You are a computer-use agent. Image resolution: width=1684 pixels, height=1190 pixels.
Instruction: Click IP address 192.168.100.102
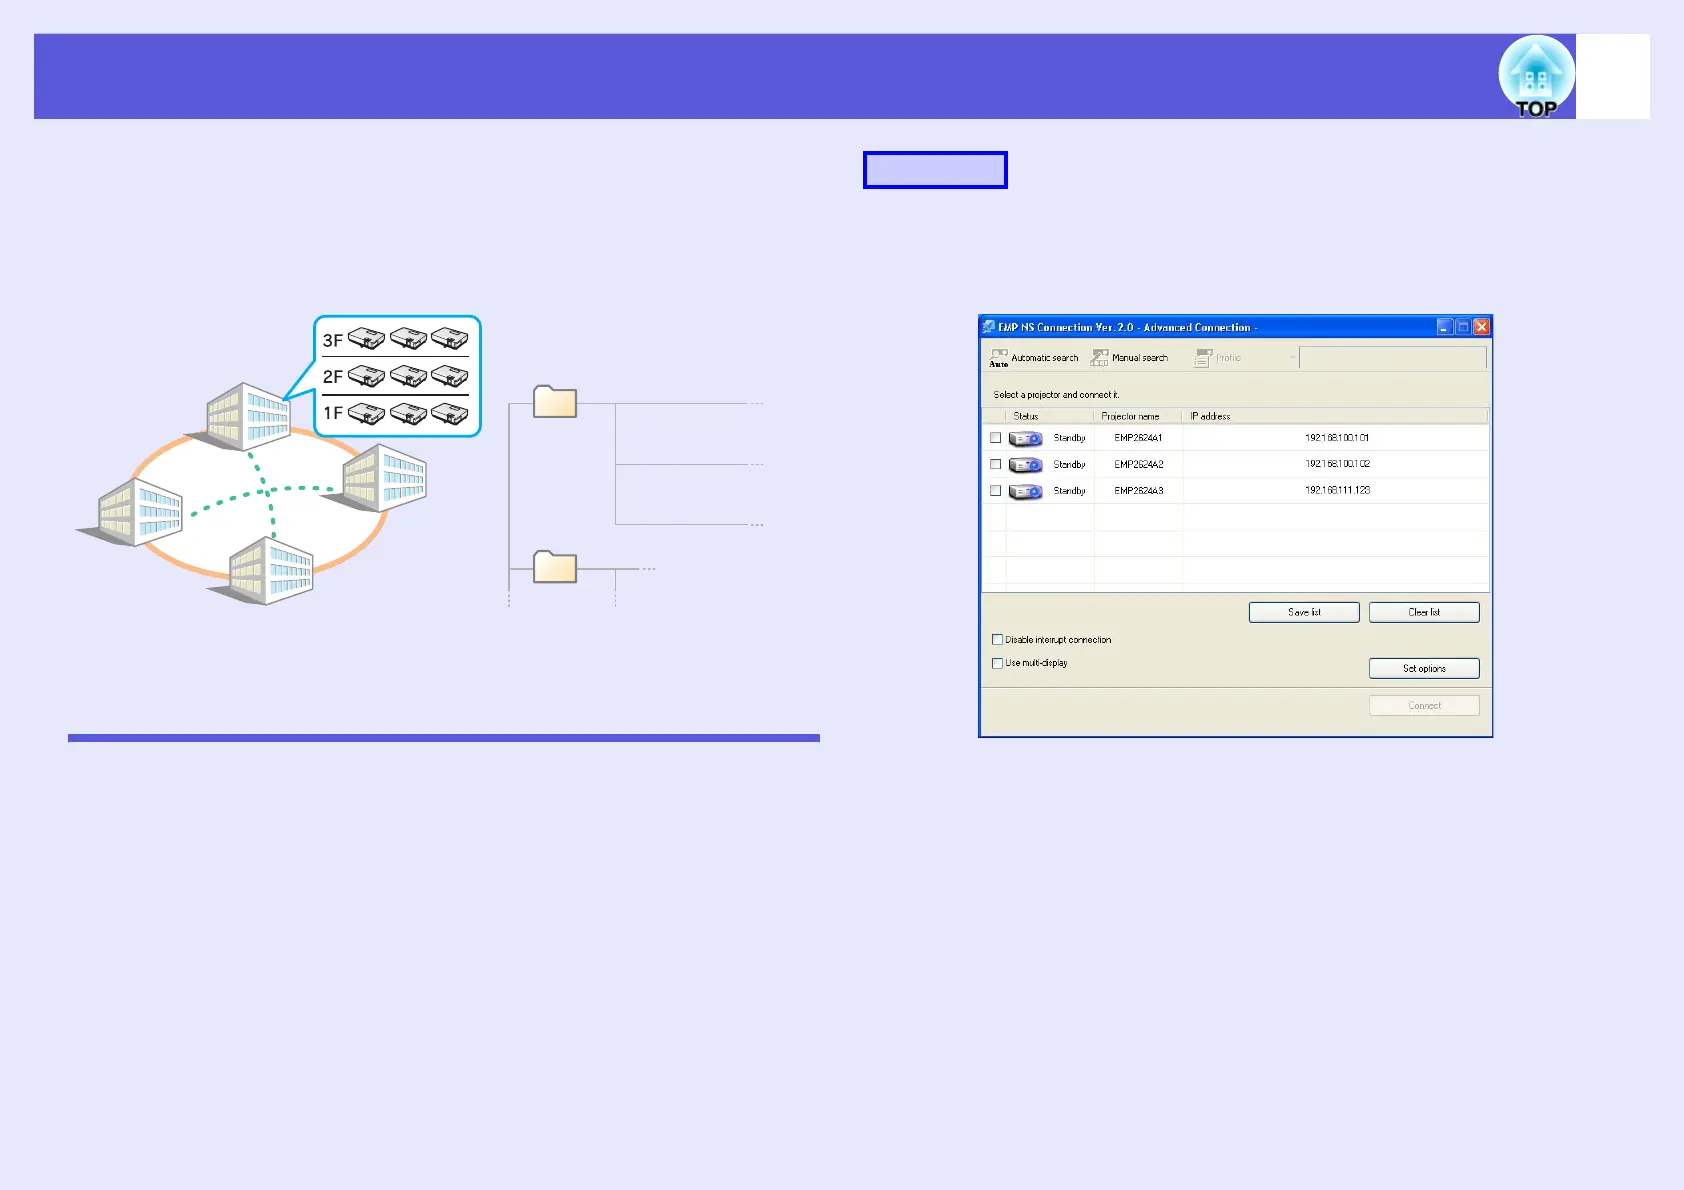tap(1337, 464)
